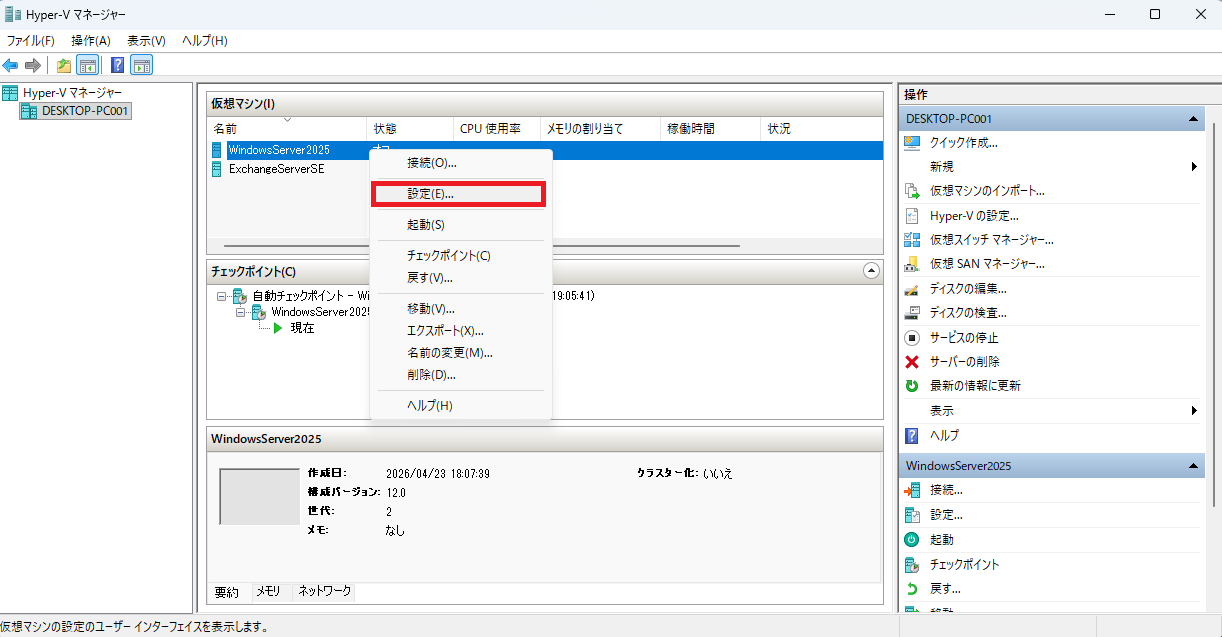Click the green 起動 power icon
Image resolution: width=1222 pixels, height=637 pixels.
click(x=911, y=539)
